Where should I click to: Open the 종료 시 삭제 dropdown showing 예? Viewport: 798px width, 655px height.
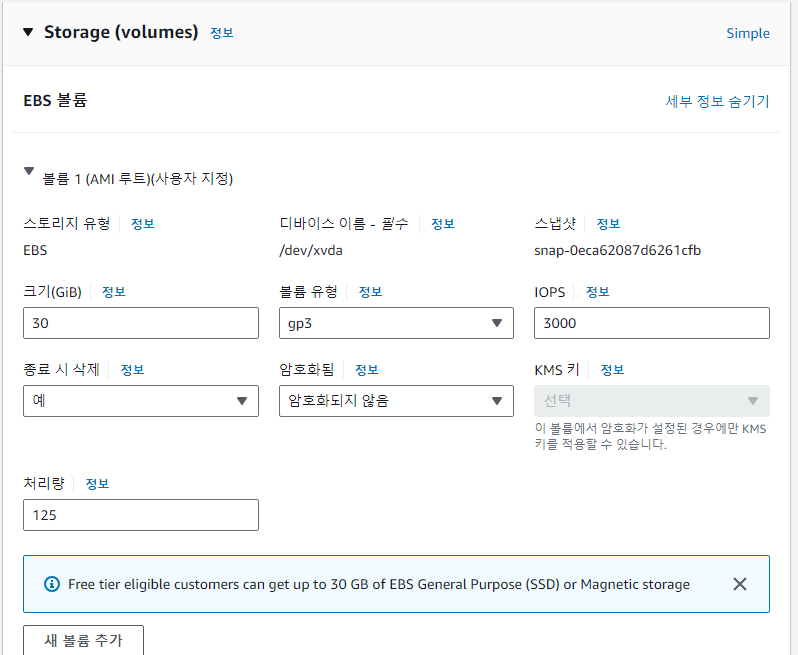pos(141,401)
